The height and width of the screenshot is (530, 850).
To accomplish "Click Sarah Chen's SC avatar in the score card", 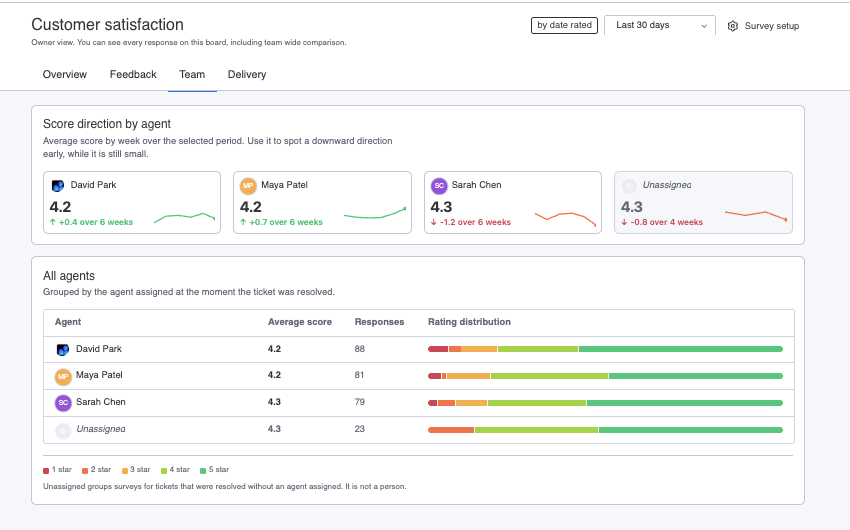I will coord(439,186).
